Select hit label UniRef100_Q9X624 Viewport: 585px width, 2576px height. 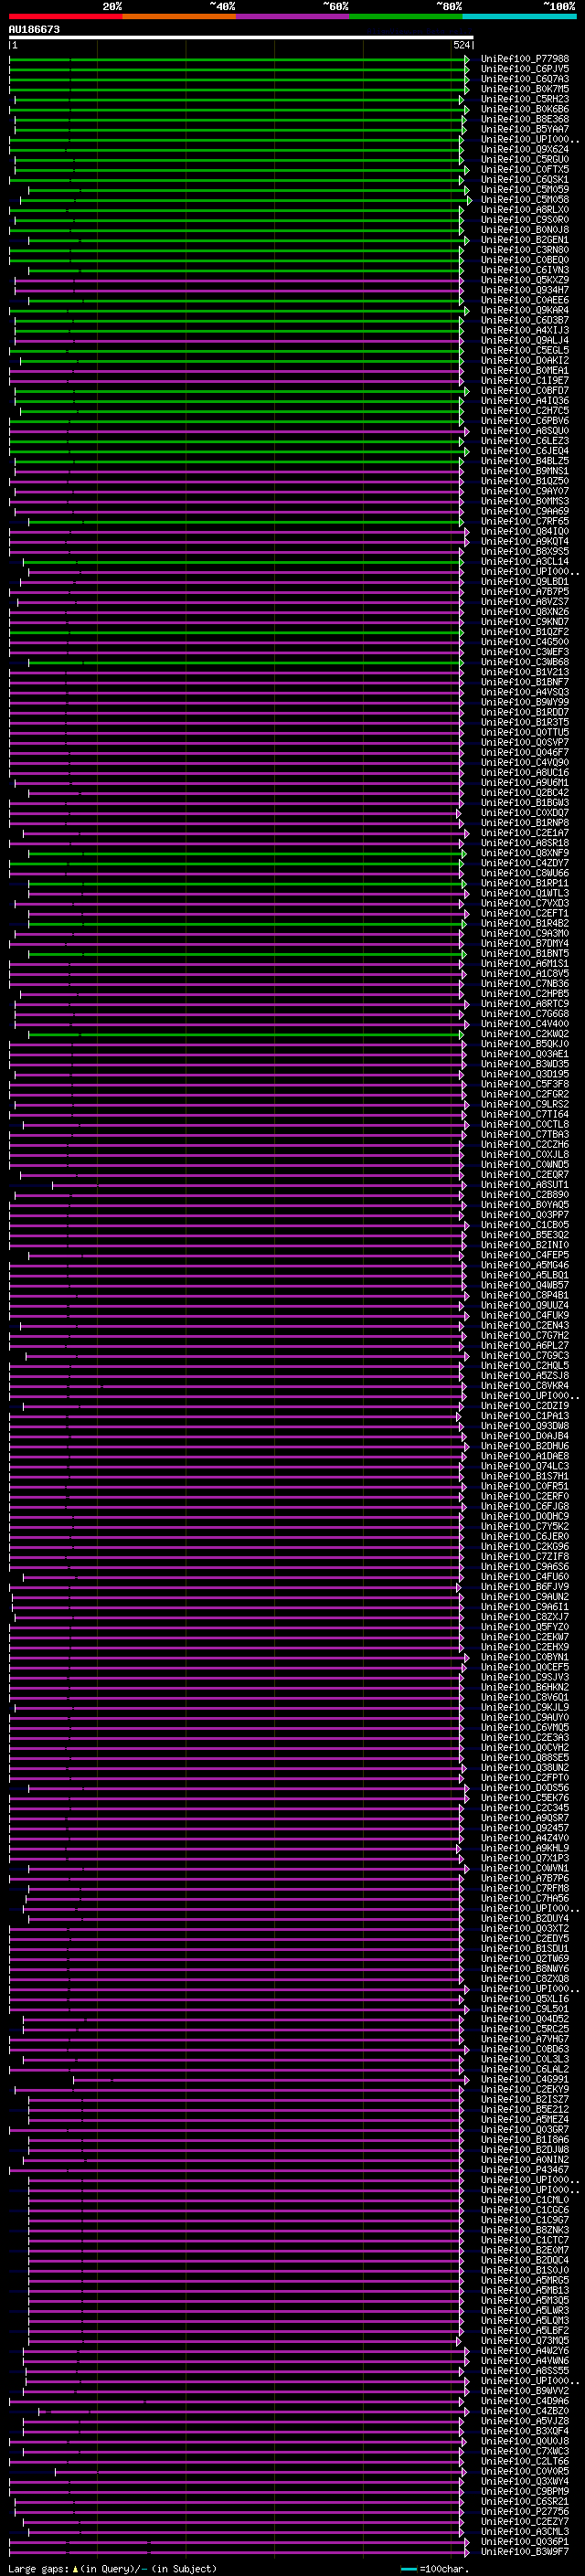(524, 149)
